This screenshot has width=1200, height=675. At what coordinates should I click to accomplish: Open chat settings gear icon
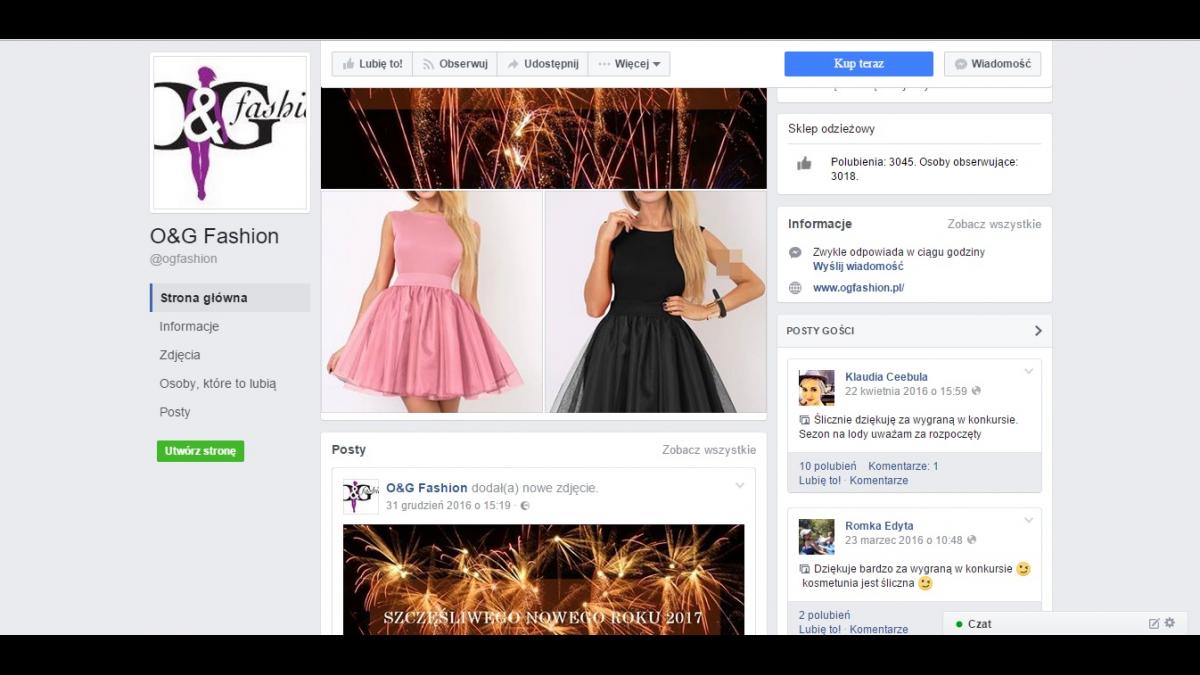1169,623
